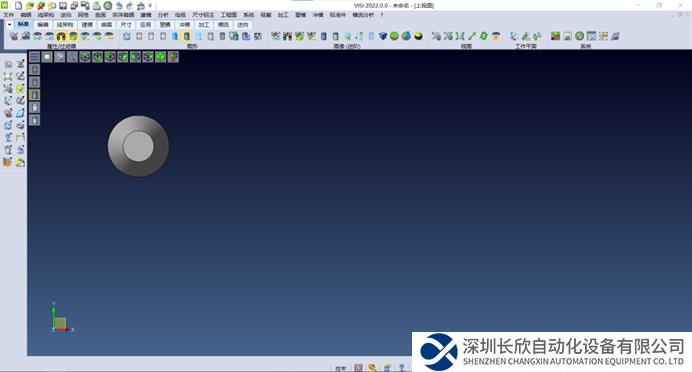Click the red-green sphere render icon
The image size is (692, 372).
point(394,36)
